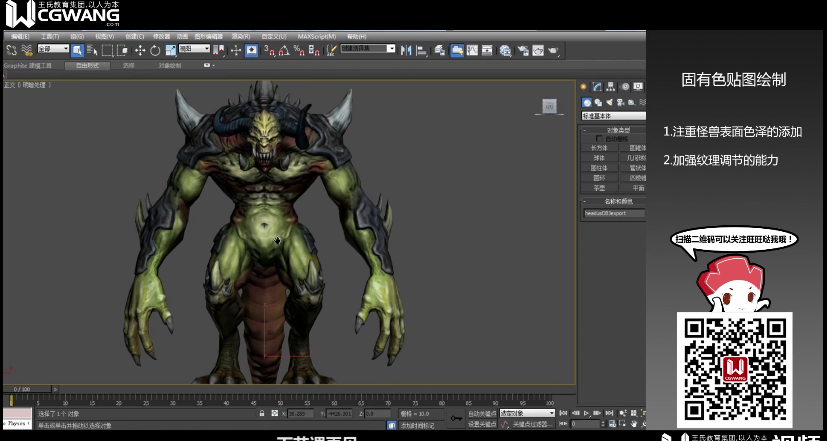Open the 视图 reference coordinate dropdown
The width and height of the screenshot is (827, 441).
tap(194, 49)
